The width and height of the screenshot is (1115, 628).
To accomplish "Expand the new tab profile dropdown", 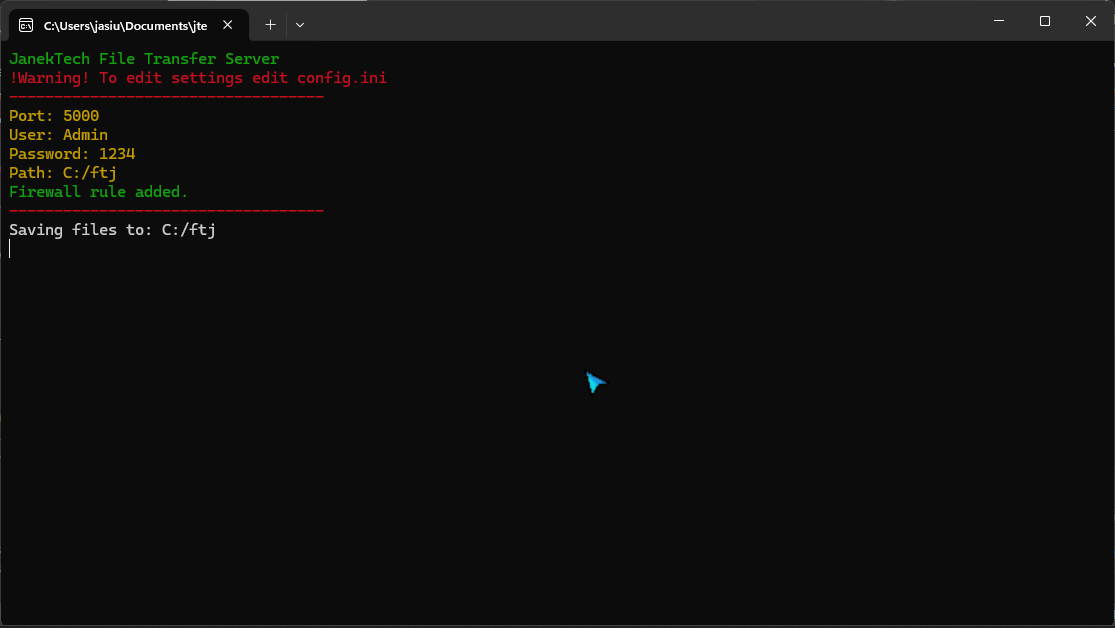I will (300, 25).
